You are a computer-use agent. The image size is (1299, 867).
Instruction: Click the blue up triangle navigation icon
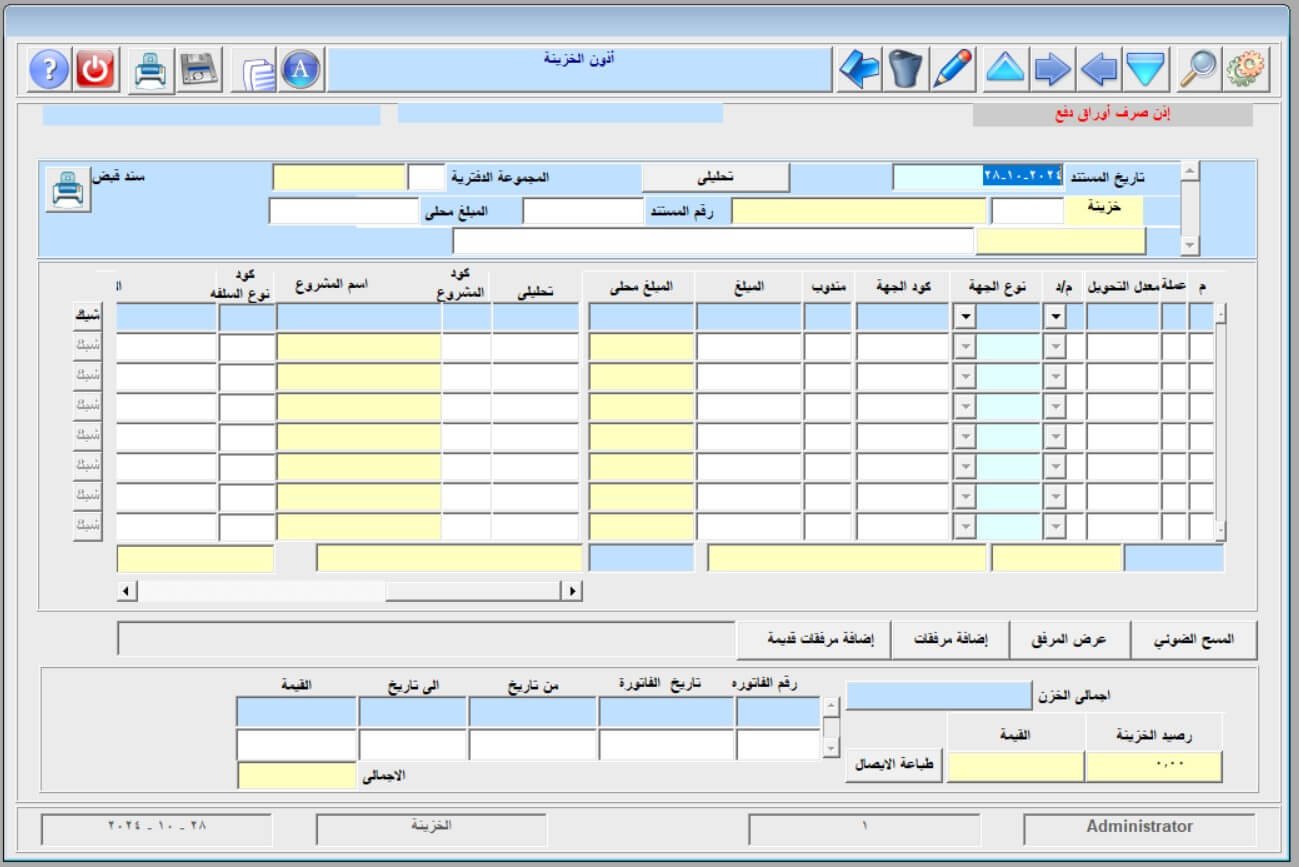(1005, 69)
